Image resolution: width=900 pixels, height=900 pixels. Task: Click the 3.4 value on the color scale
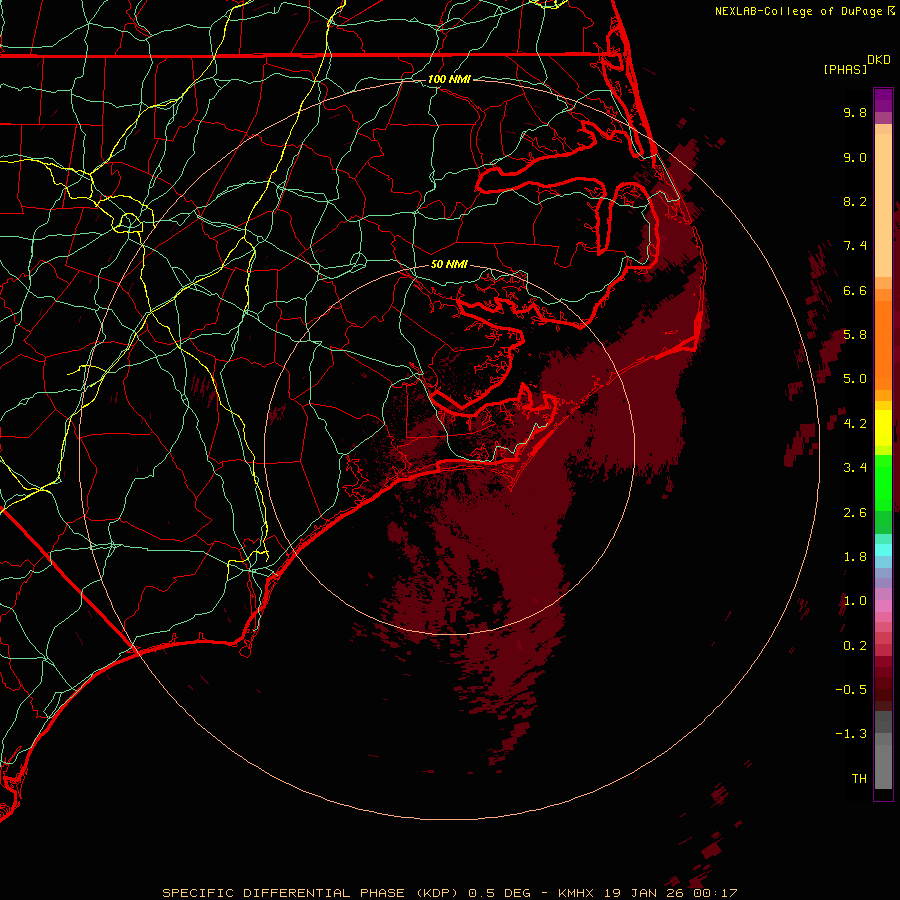click(x=855, y=468)
